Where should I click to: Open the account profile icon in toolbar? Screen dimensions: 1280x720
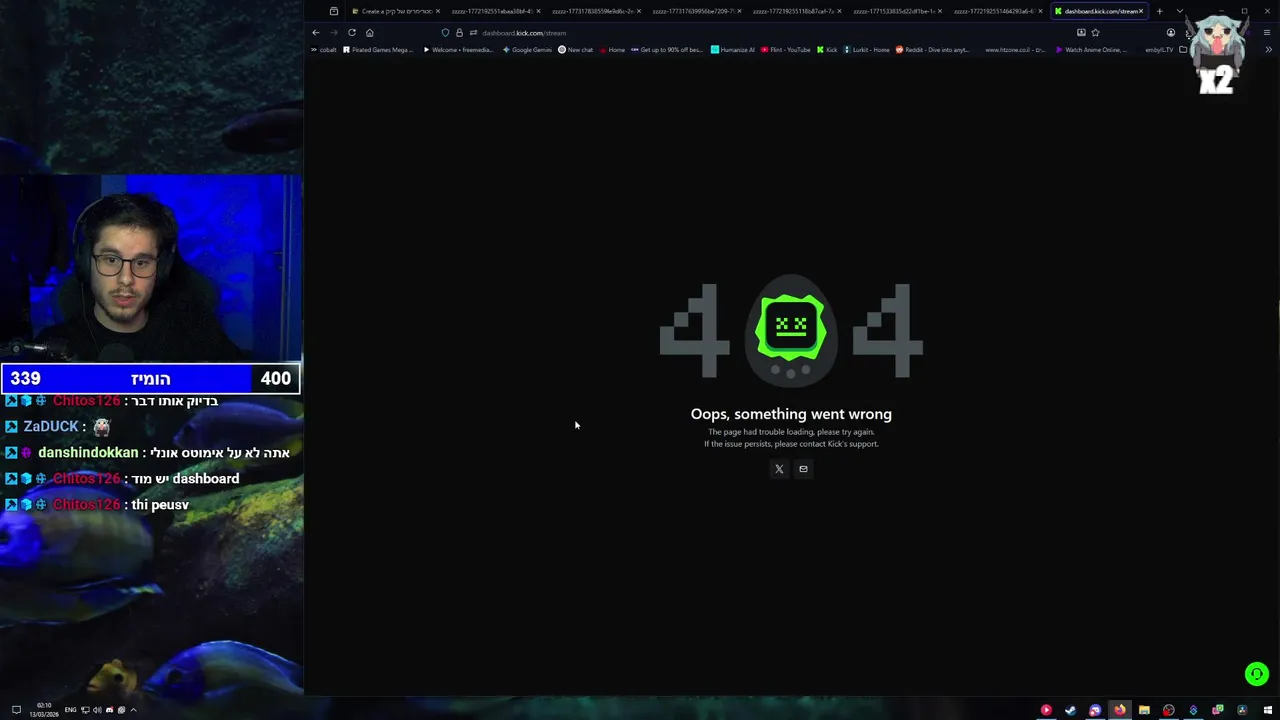point(1171,32)
